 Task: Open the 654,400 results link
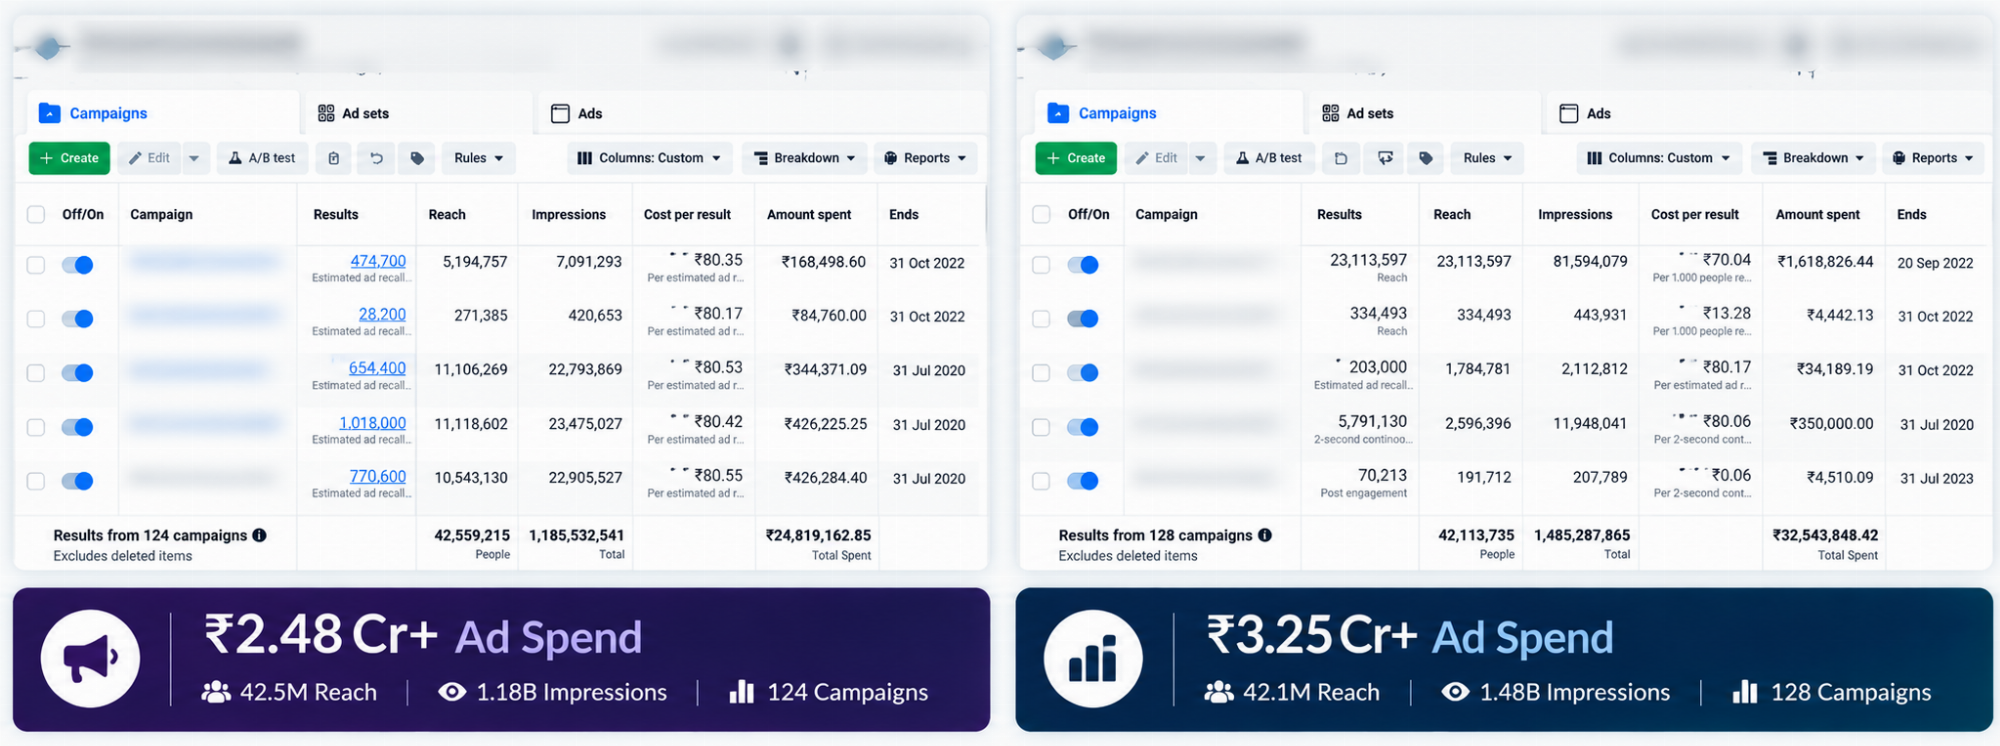pos(377,368)
